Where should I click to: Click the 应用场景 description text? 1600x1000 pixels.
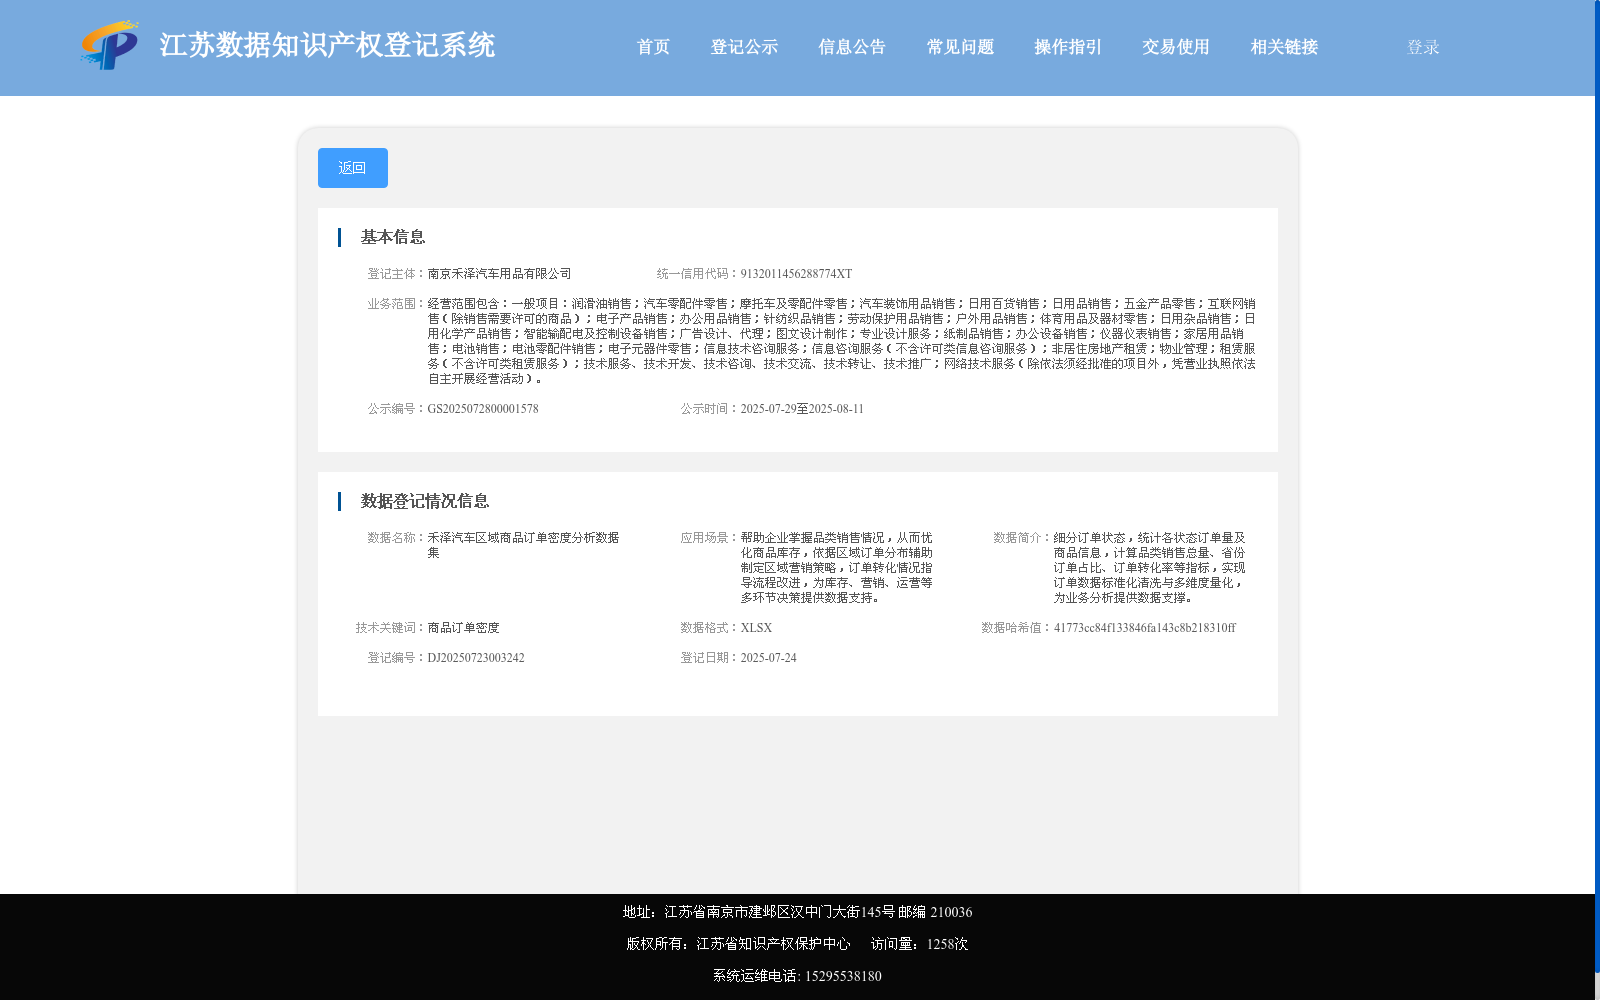point(837,568)
